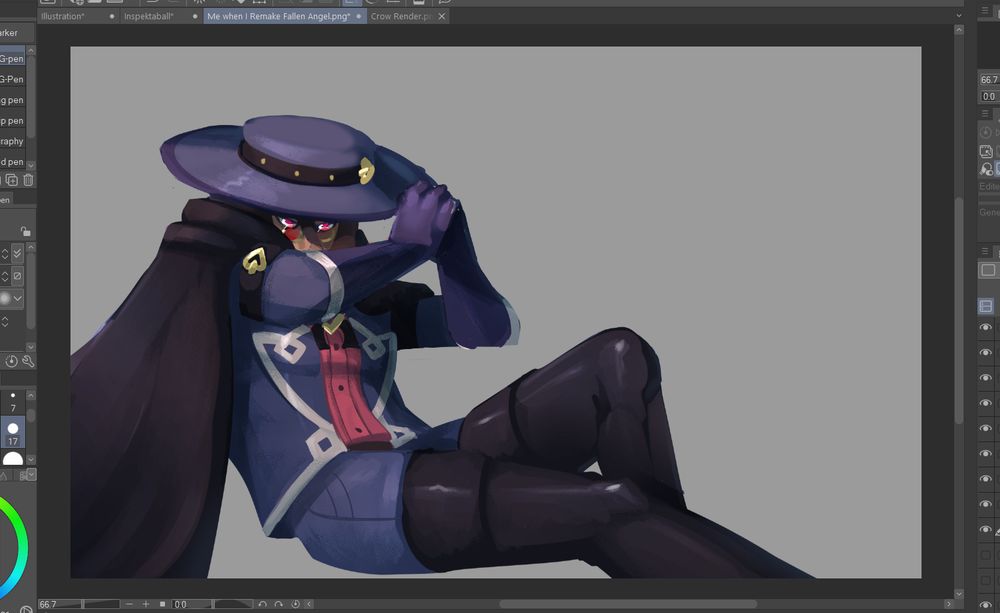This screenshot has width=1000, height=613.
Task: Click tool property panel scroll-up arrow
Action: tap(31, 247)
